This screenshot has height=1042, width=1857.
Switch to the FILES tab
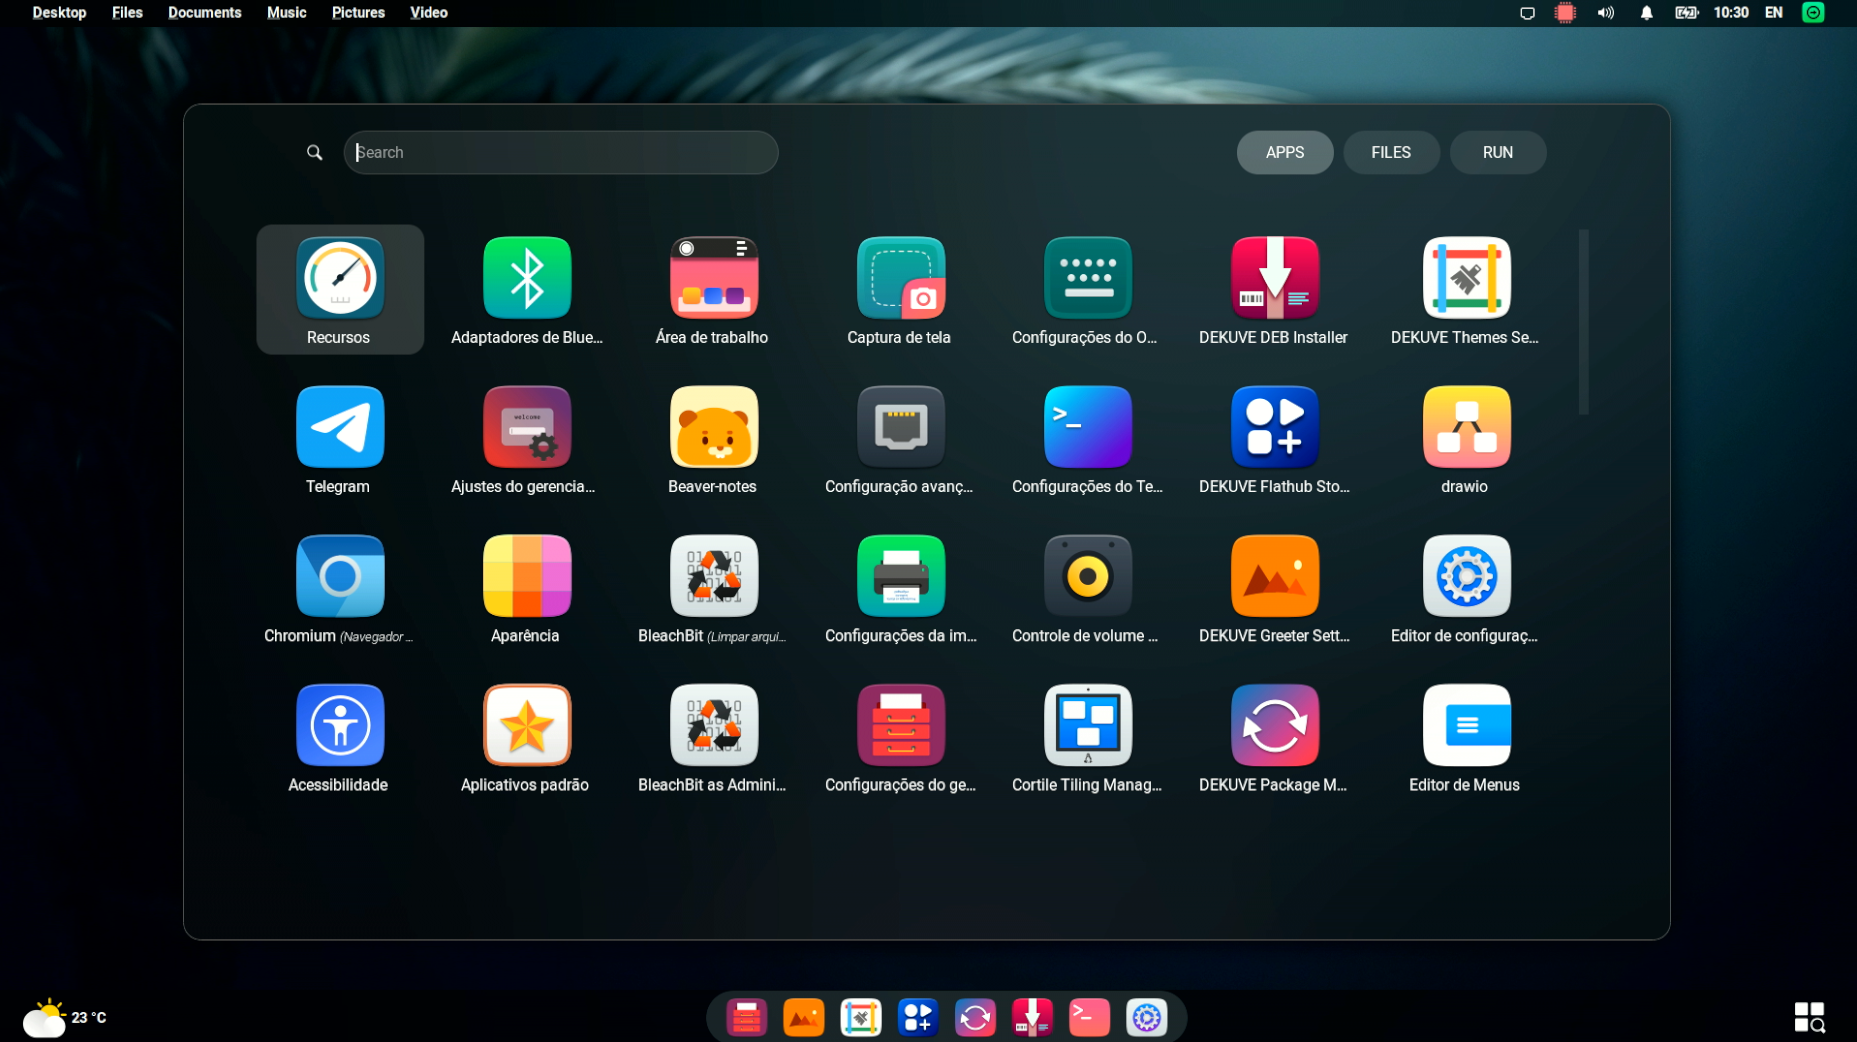point(1391,152)
